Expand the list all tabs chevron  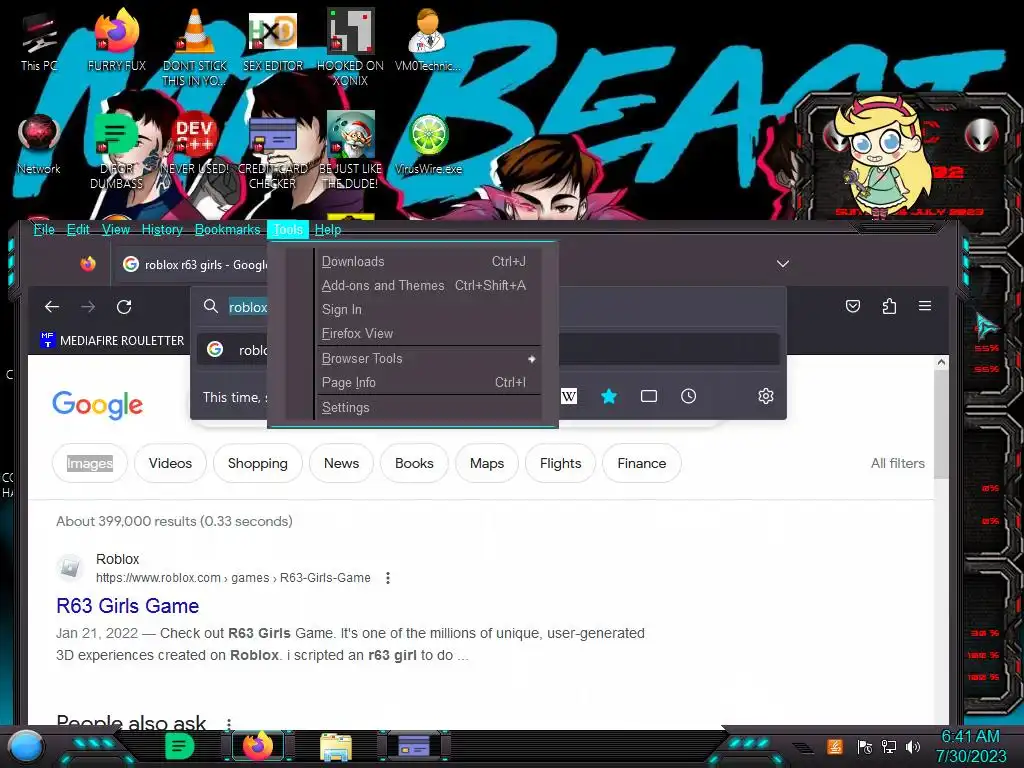tap(783, 264)
